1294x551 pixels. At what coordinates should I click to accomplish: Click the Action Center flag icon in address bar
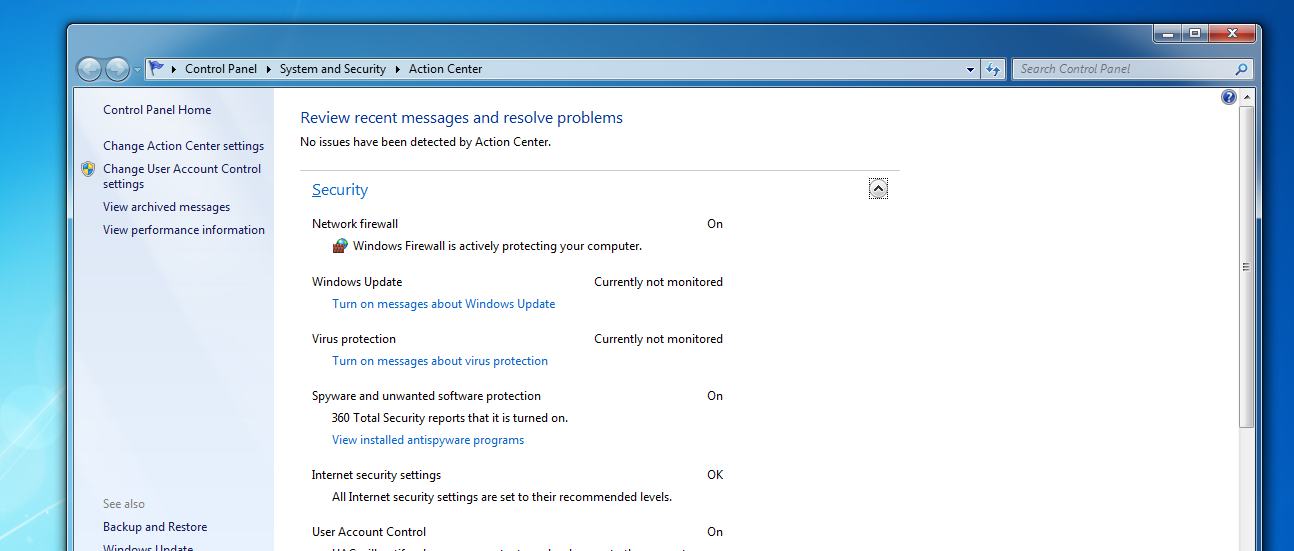(156, 69)
